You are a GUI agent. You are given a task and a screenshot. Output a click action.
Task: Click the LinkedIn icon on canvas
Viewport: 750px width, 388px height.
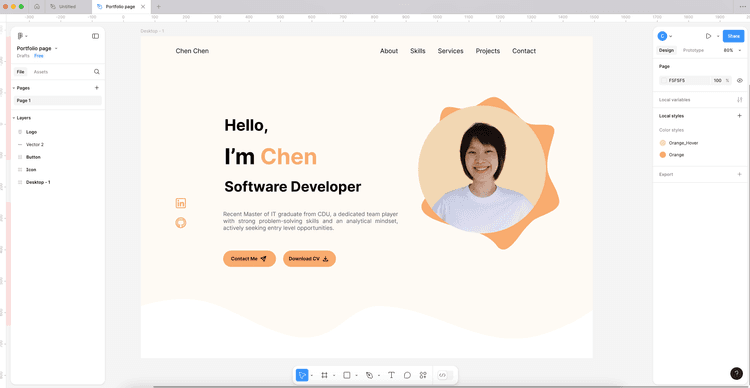tap(181, 203)
